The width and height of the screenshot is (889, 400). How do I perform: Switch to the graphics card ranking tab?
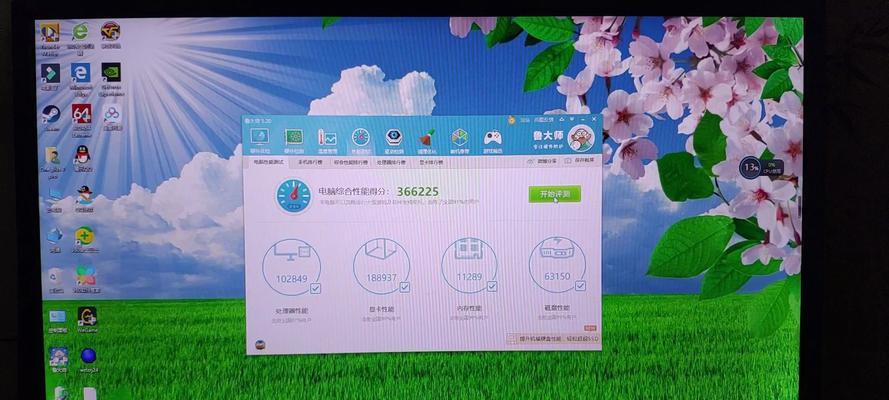tap(431, 162)
